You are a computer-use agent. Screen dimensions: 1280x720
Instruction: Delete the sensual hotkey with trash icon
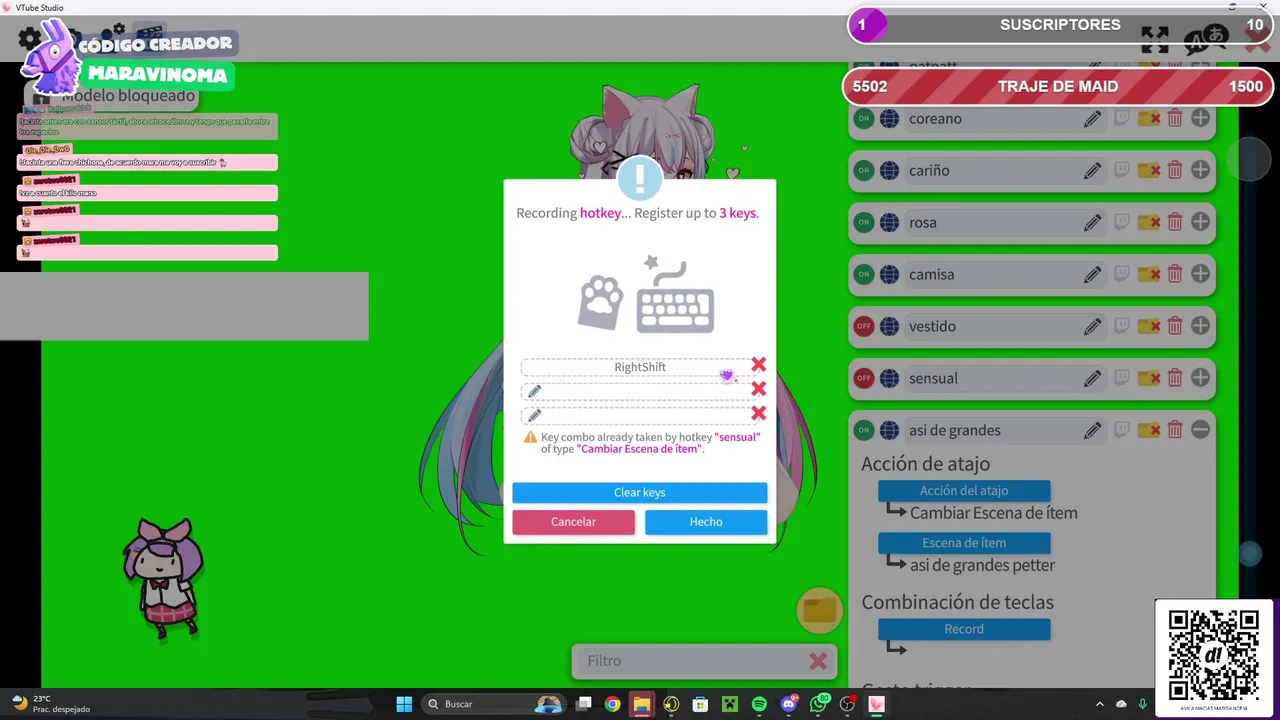(1175, 378)
